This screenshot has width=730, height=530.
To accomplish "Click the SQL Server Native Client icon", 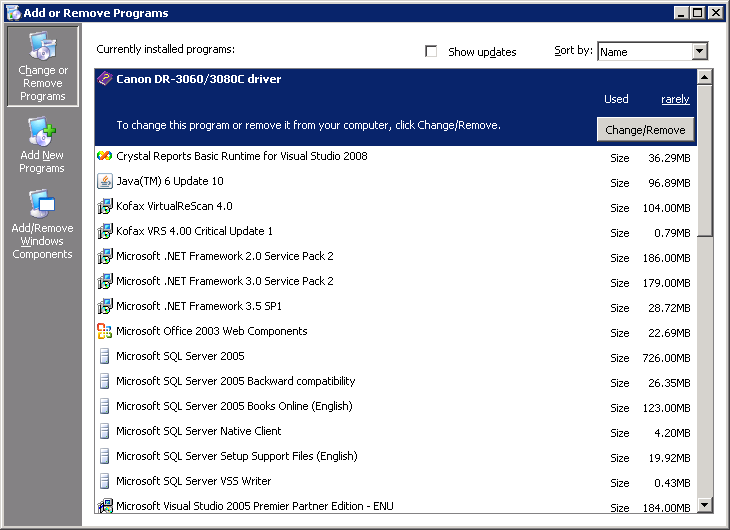I will pos(105,431).
